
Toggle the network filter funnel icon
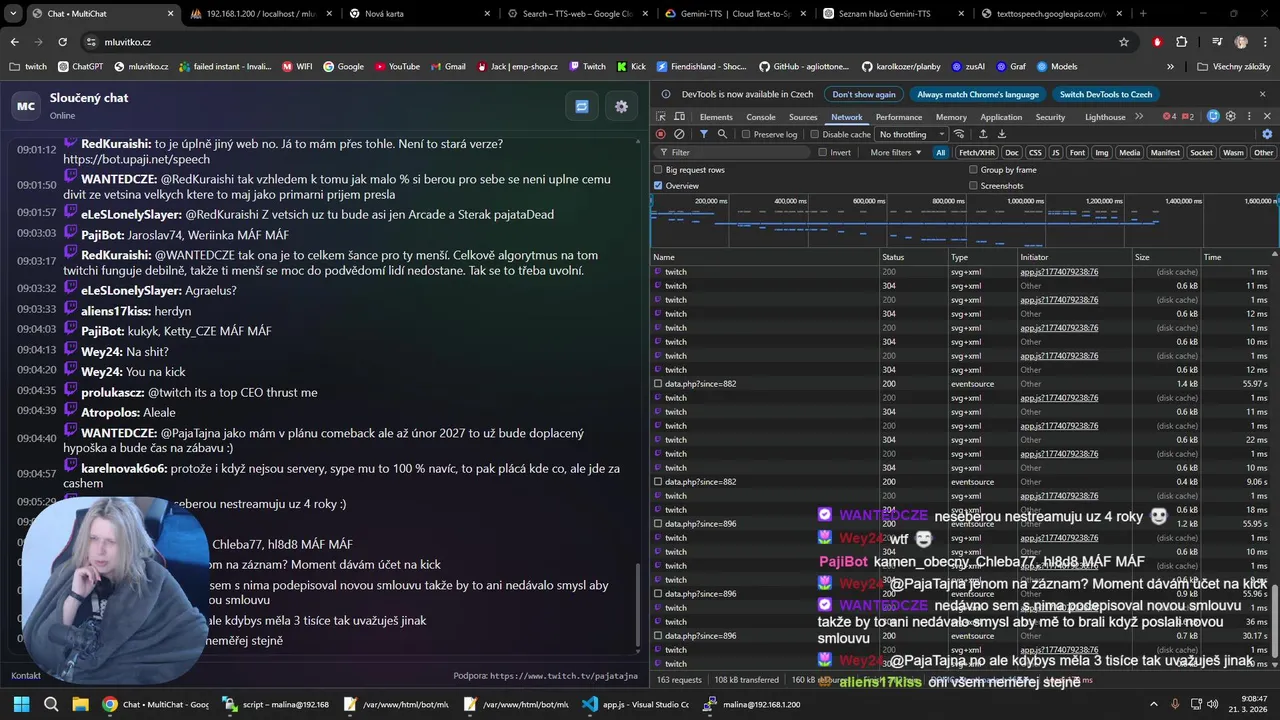[704, 134]
